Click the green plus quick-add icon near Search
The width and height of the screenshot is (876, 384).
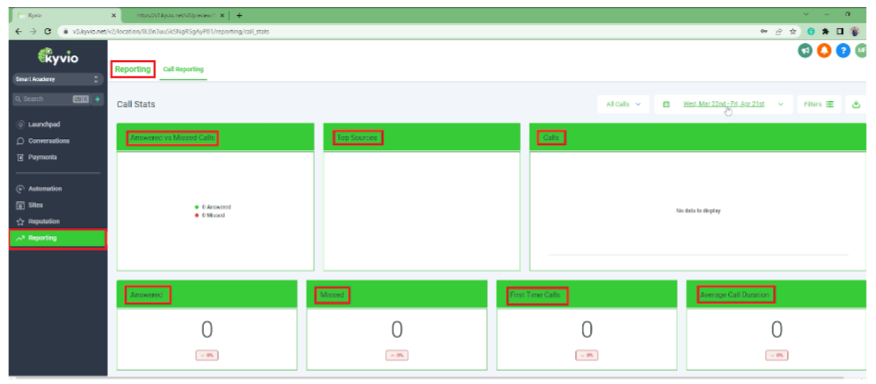coord(97,99)
